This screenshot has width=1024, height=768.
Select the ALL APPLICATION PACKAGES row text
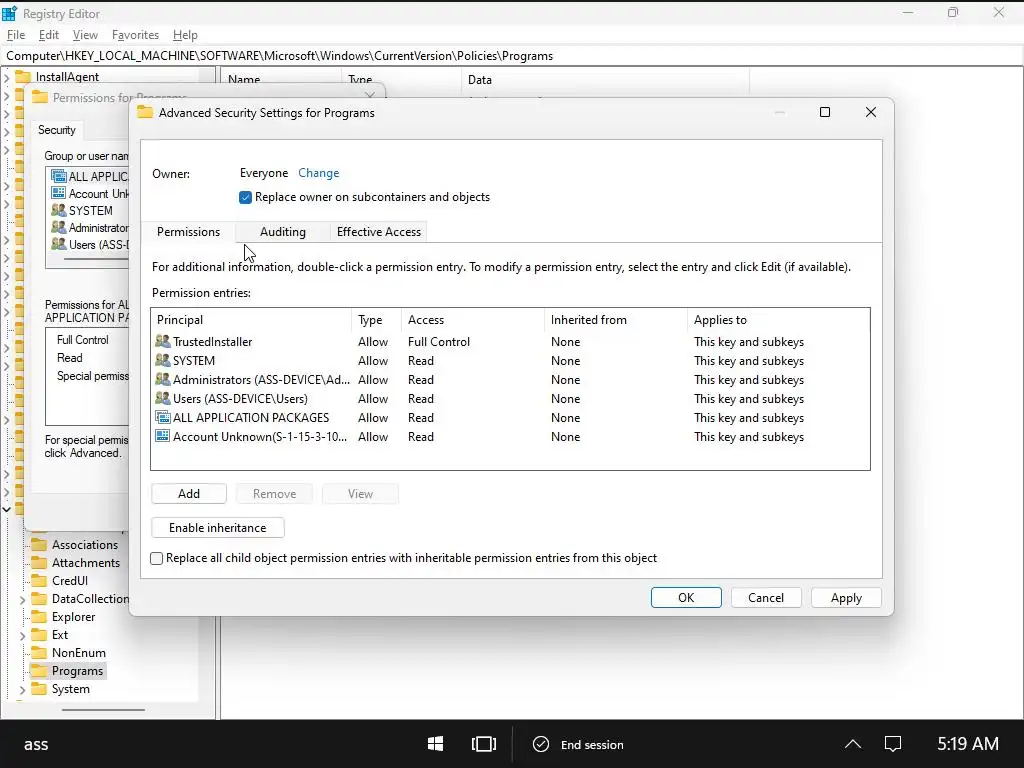[251, 418]
